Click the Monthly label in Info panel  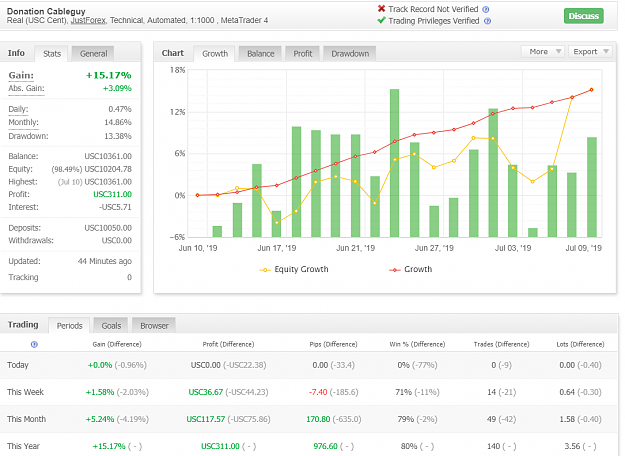click(24, 122)
